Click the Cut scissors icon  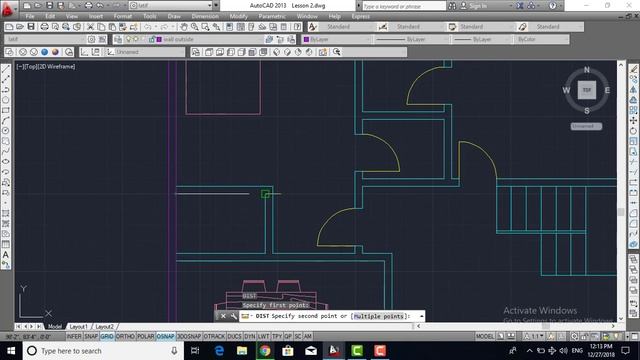[x=90, y=27]
